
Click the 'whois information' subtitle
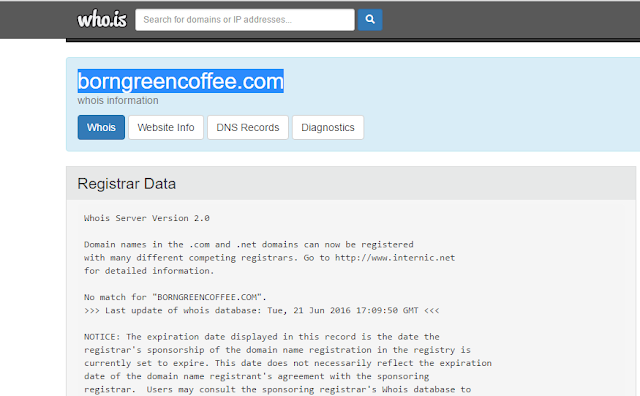118,100
